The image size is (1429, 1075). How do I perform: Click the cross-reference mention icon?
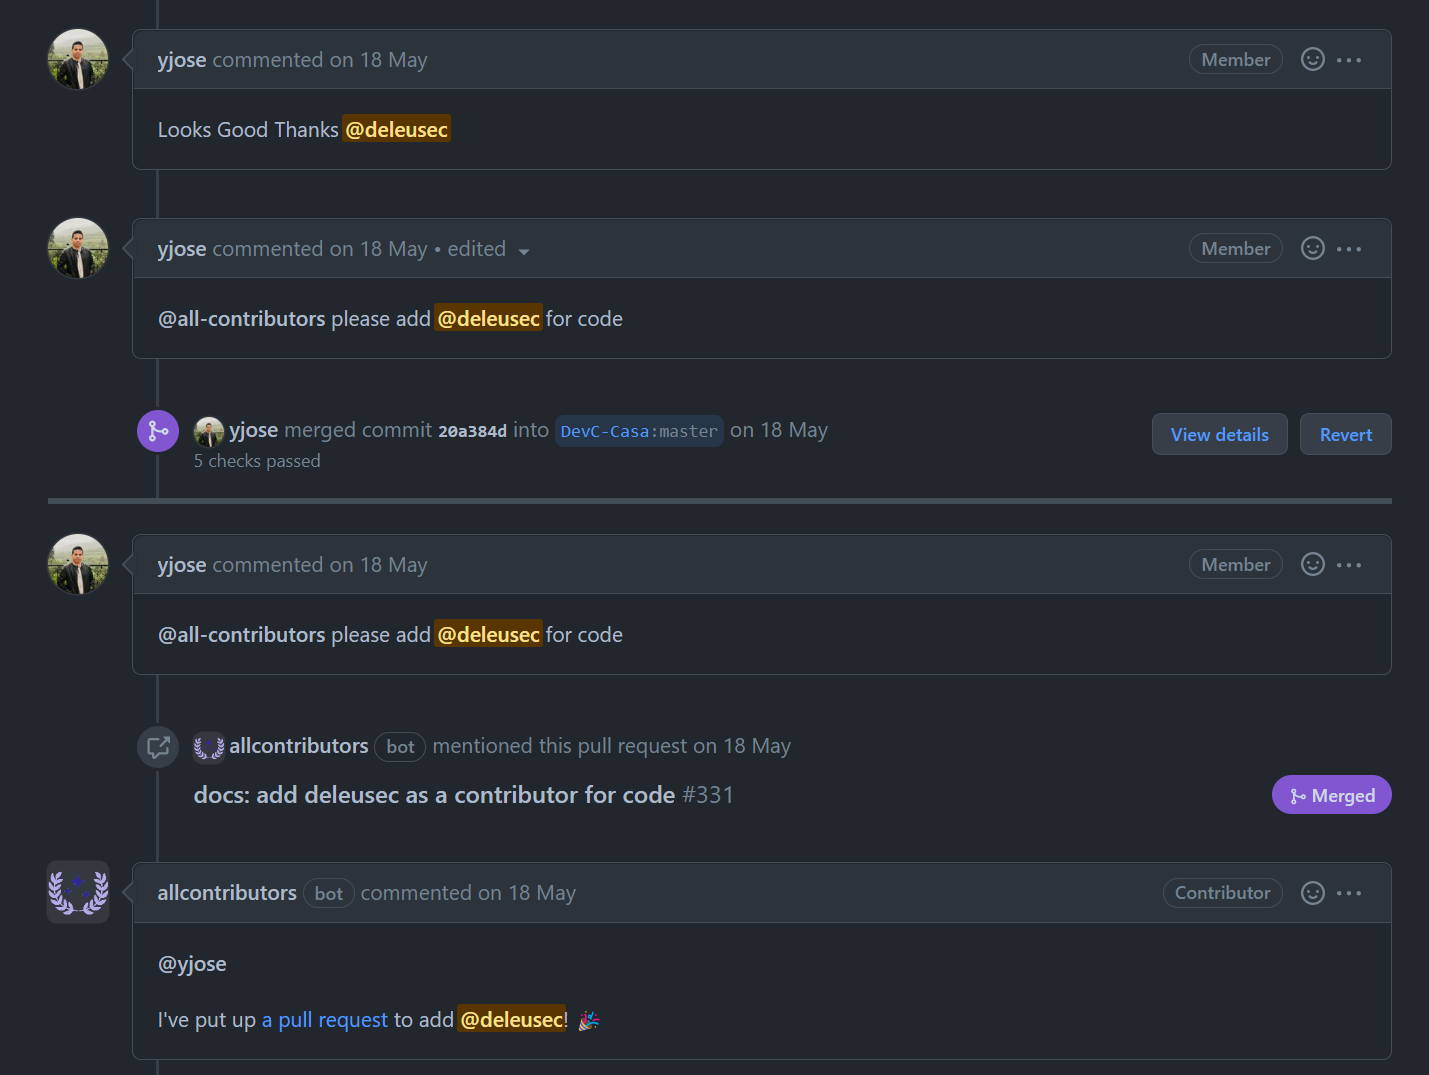tap(158, 747)
